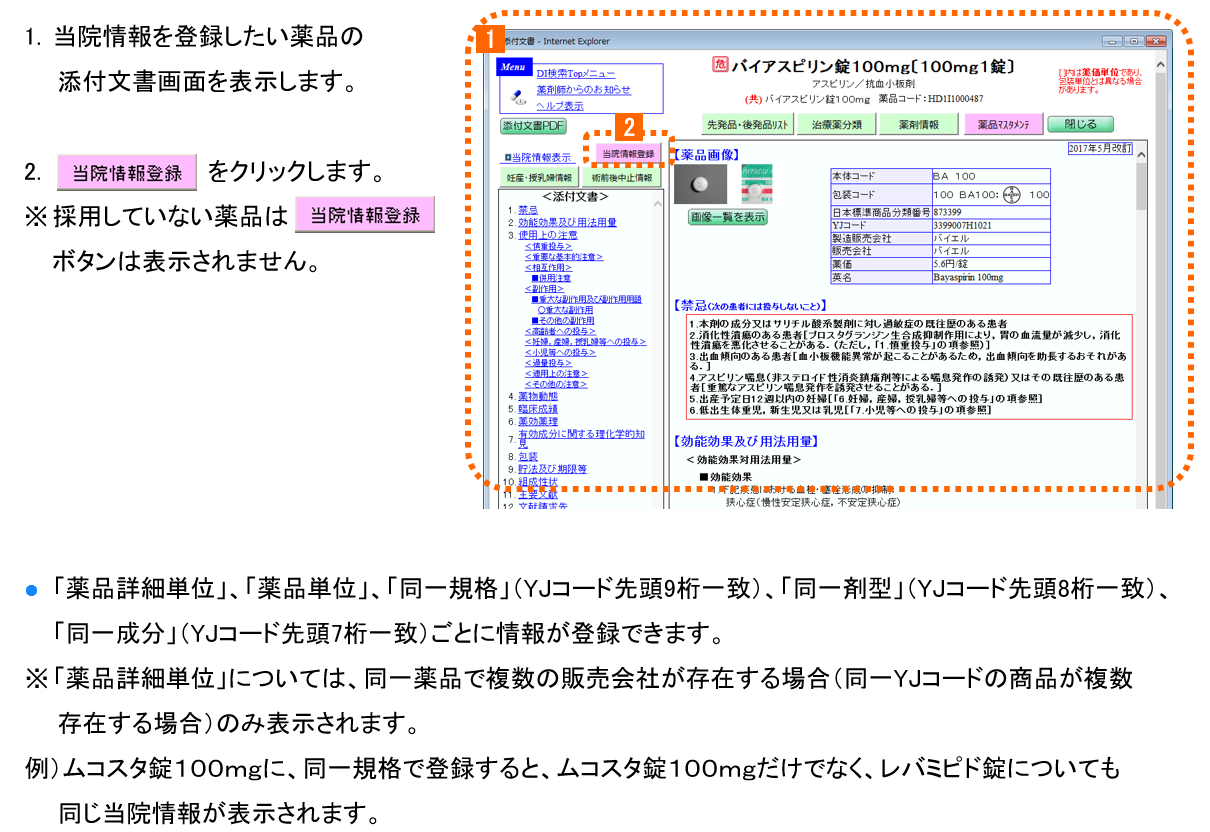The image size is (1210, 832).
Task: Open the 薬剤情報 tab button
Action: [918, 125]
